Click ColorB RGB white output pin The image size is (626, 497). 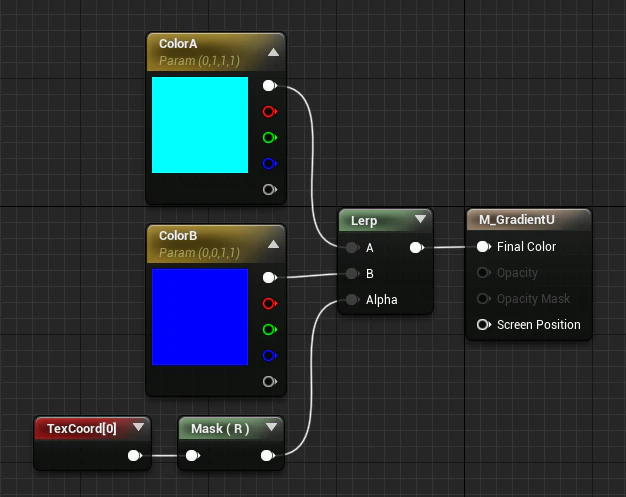tap(270, 277)
